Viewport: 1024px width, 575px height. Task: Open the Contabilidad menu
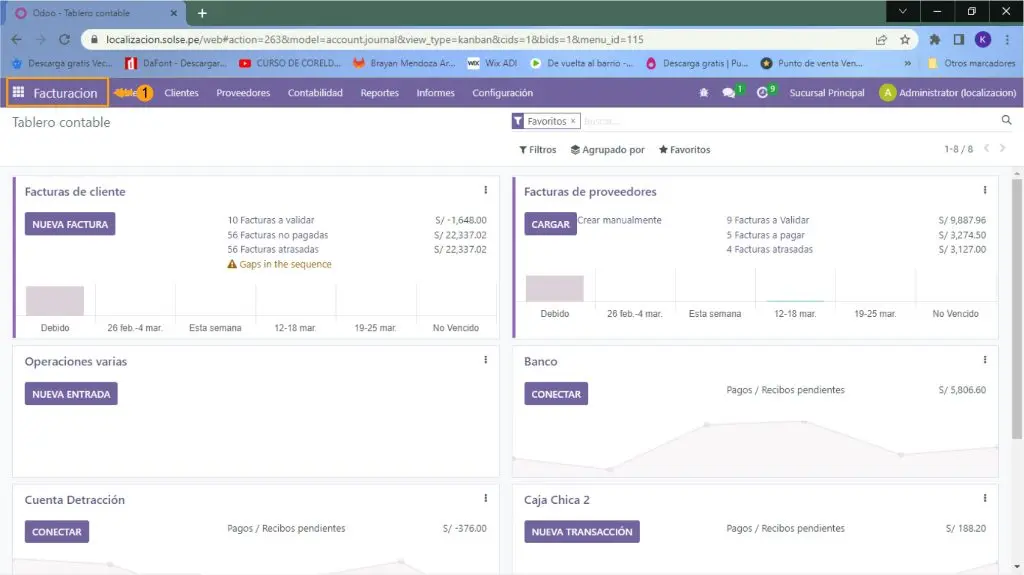(315, 93)
